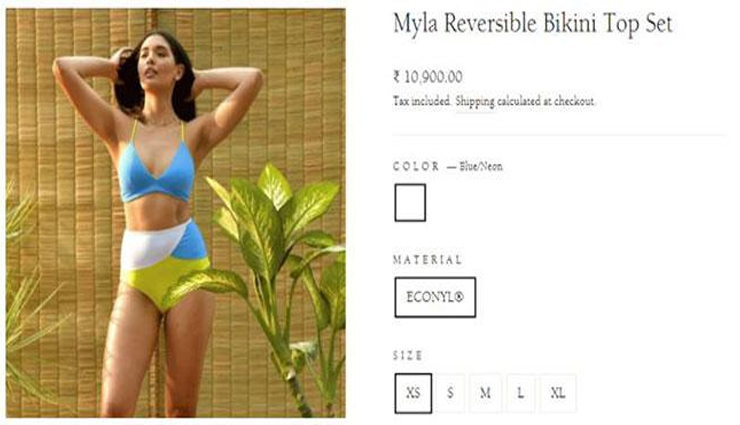Switch size to XL
Screen dimensions: 740x425
click(558, 393)
